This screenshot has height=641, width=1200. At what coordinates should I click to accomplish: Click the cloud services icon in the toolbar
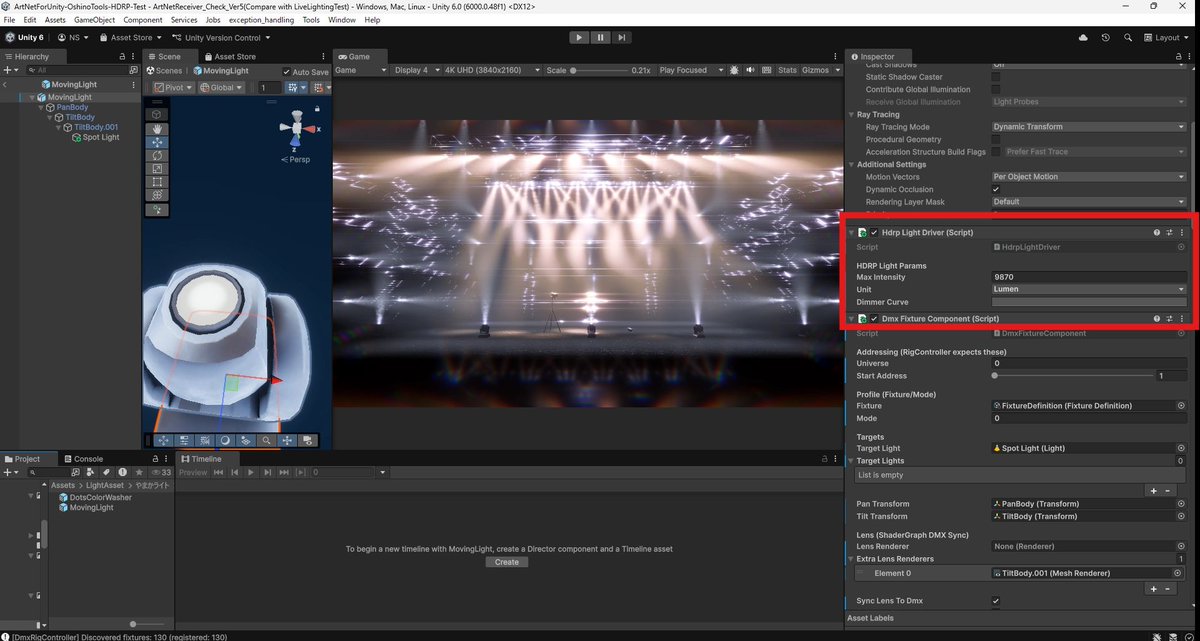click(x=1083, y=37)
